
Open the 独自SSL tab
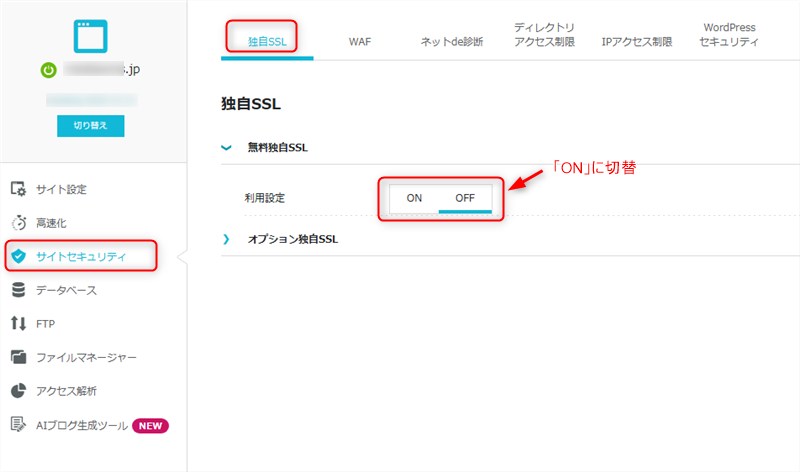(267, 42)
